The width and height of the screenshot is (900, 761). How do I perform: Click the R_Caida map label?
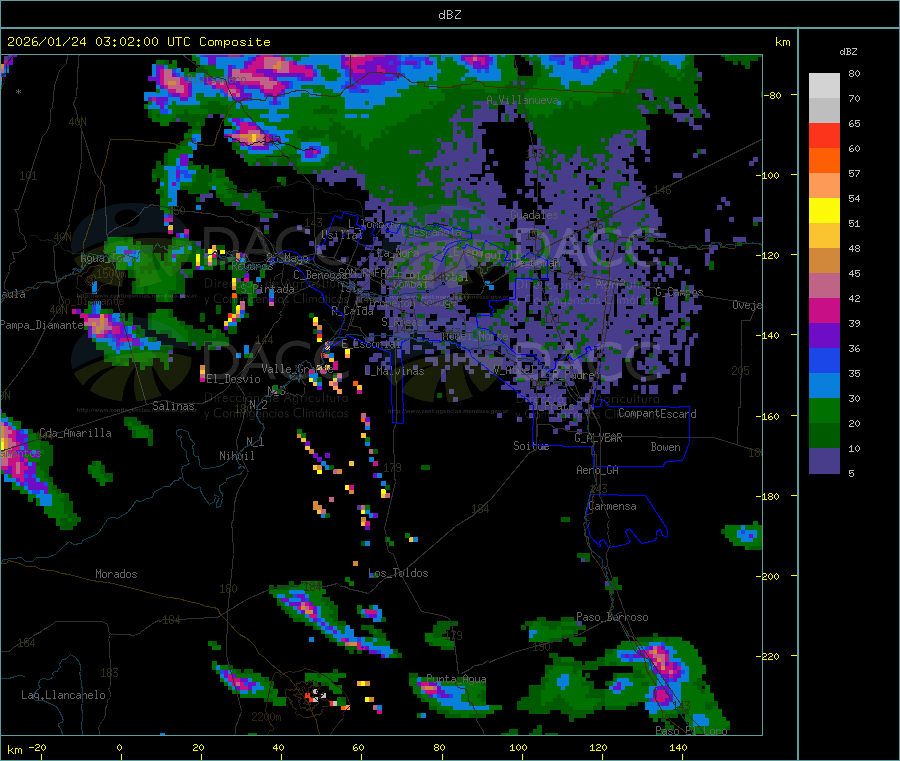click(352, 311)
